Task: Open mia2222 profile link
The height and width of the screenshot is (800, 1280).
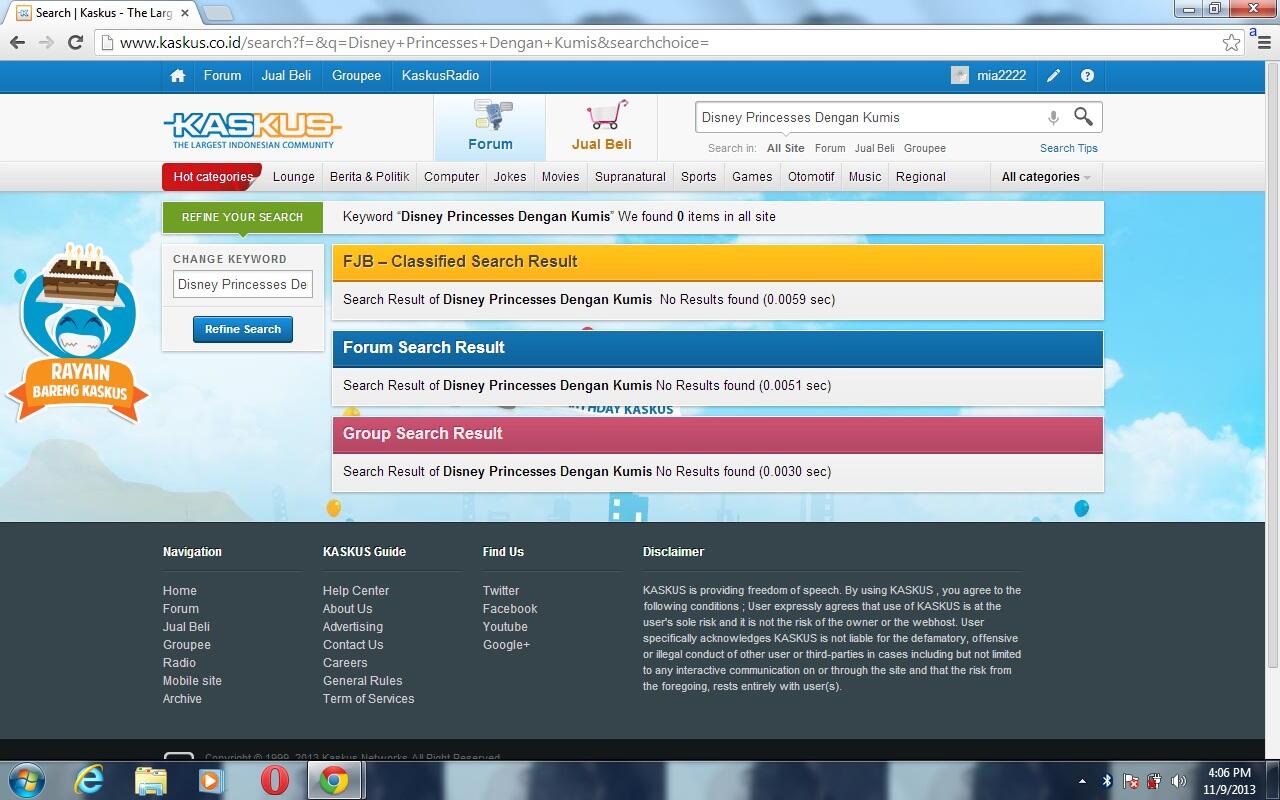Action: (x=1002, y=76)
